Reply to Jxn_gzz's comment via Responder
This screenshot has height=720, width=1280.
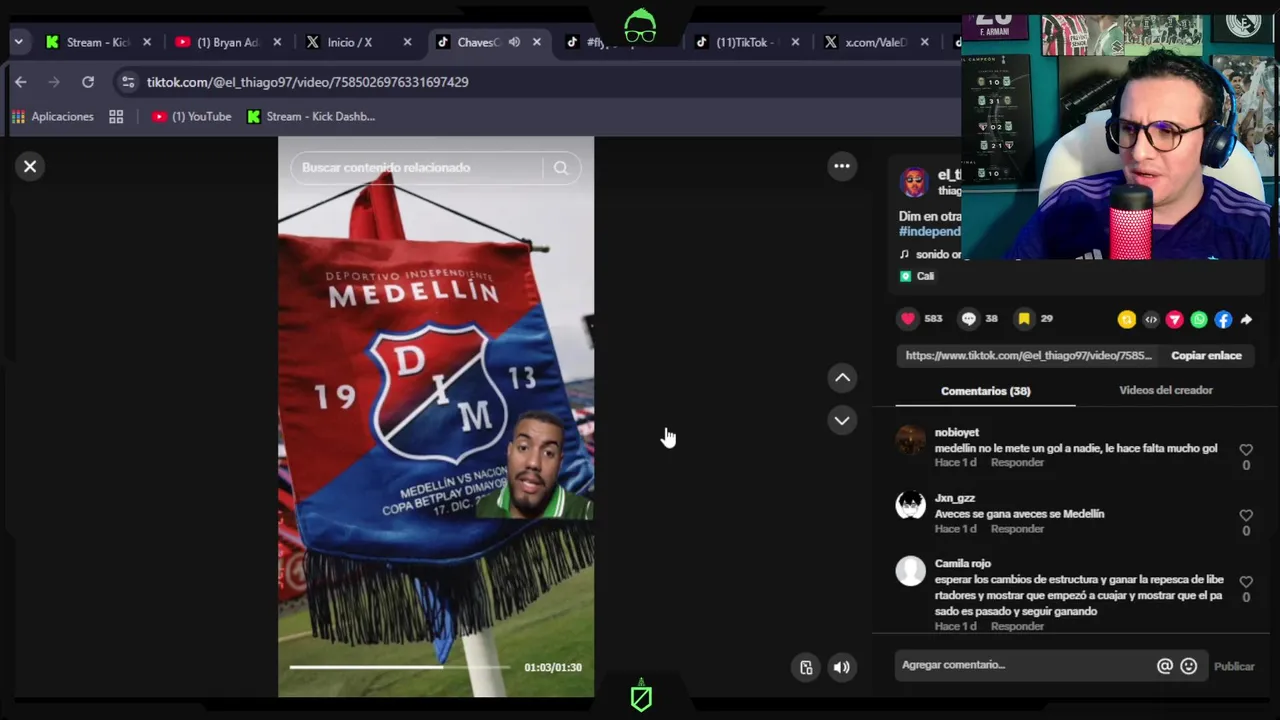pos(1017,529)
